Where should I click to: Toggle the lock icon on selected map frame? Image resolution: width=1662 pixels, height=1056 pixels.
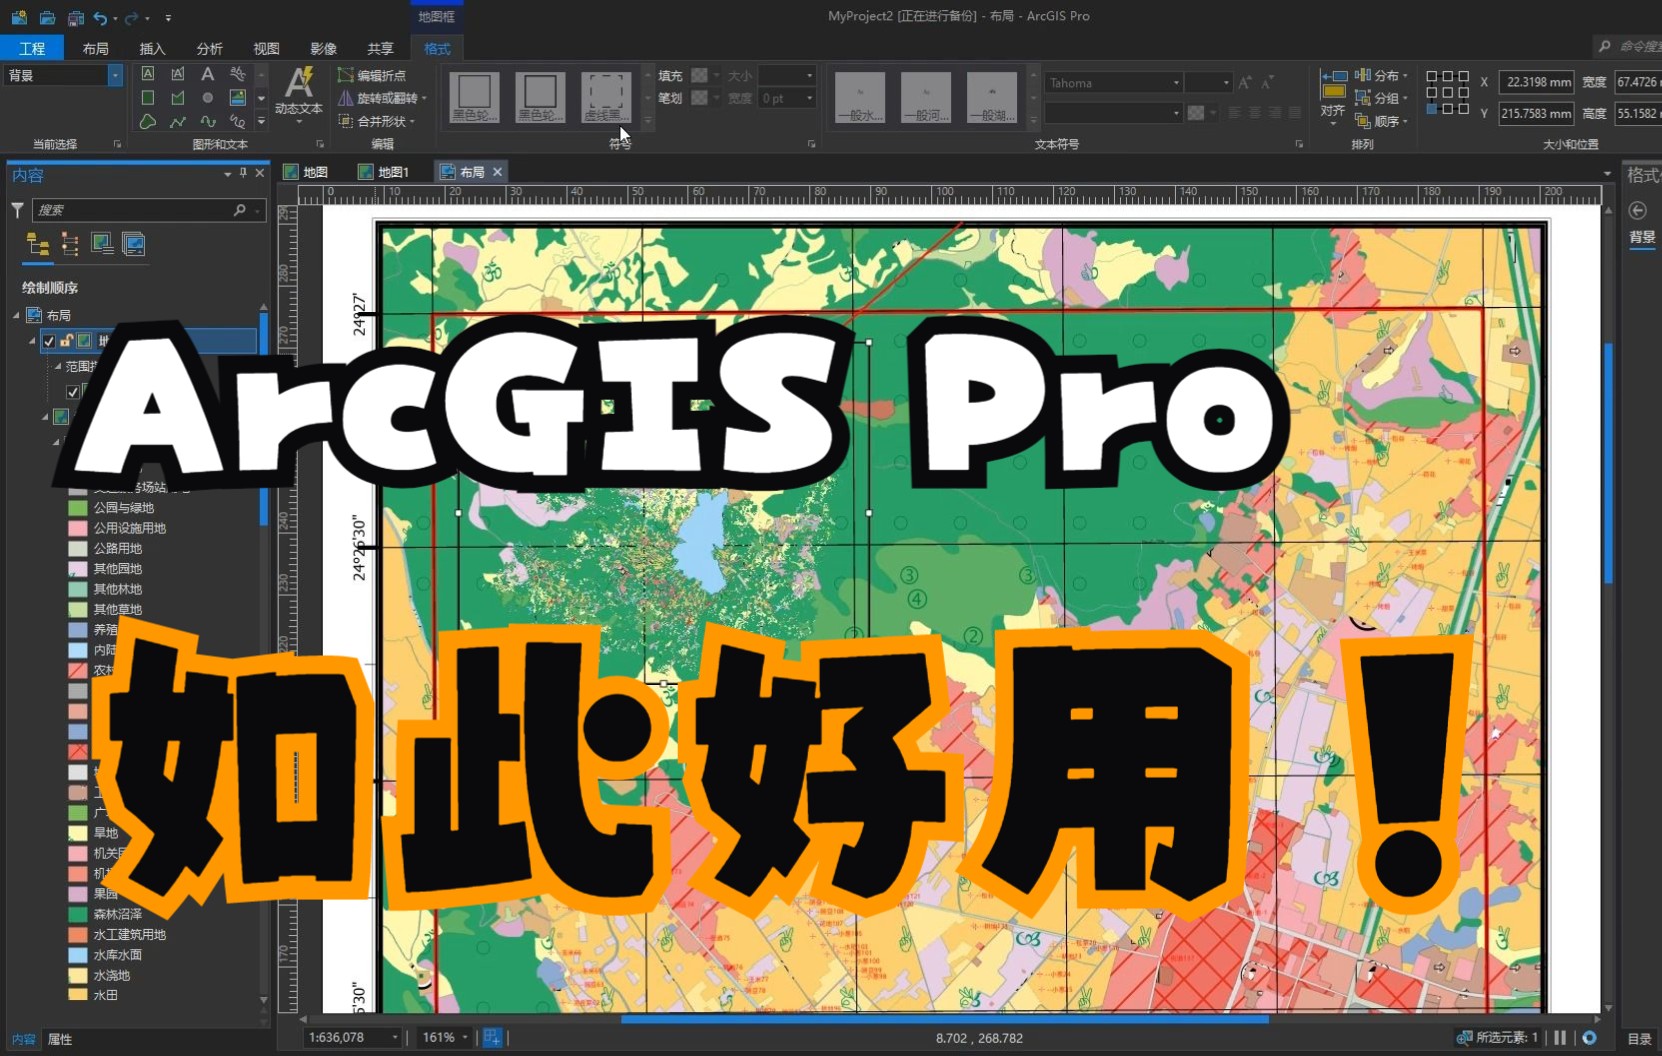(67, 341)
